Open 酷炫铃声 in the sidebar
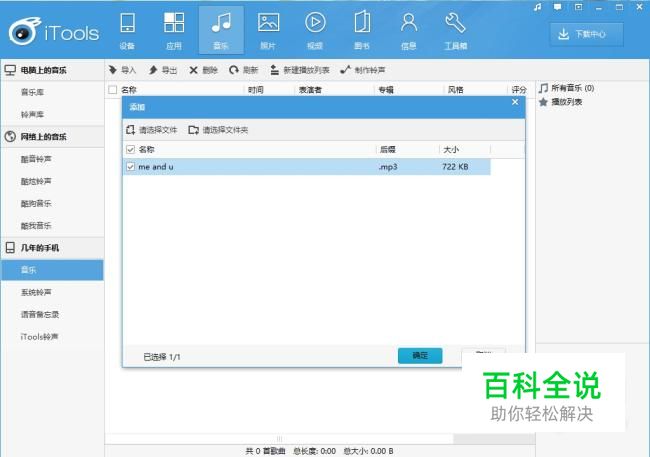Viewport: 650px width, 457px height. point(36,181)
